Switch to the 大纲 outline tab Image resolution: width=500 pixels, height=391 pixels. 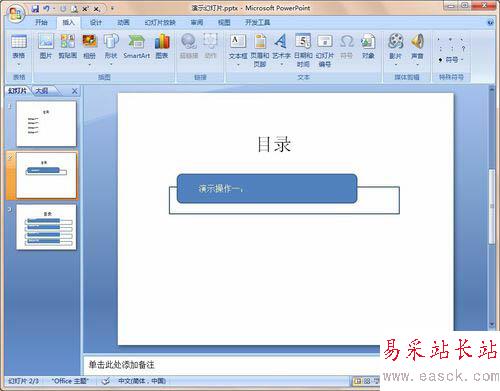point(42,91)
